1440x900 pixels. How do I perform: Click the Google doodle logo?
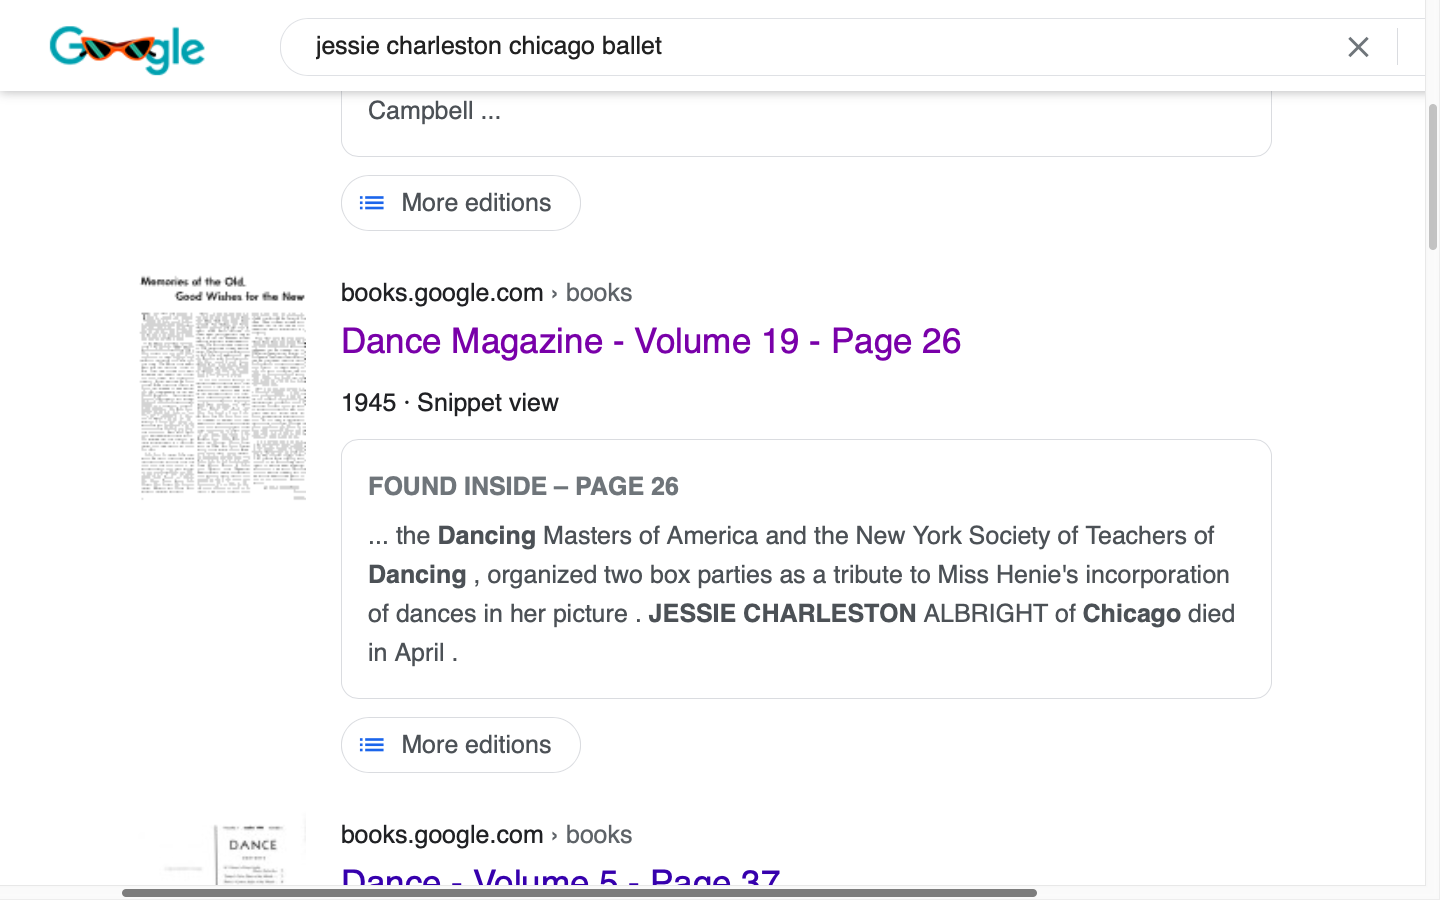(x=127, y=48)
